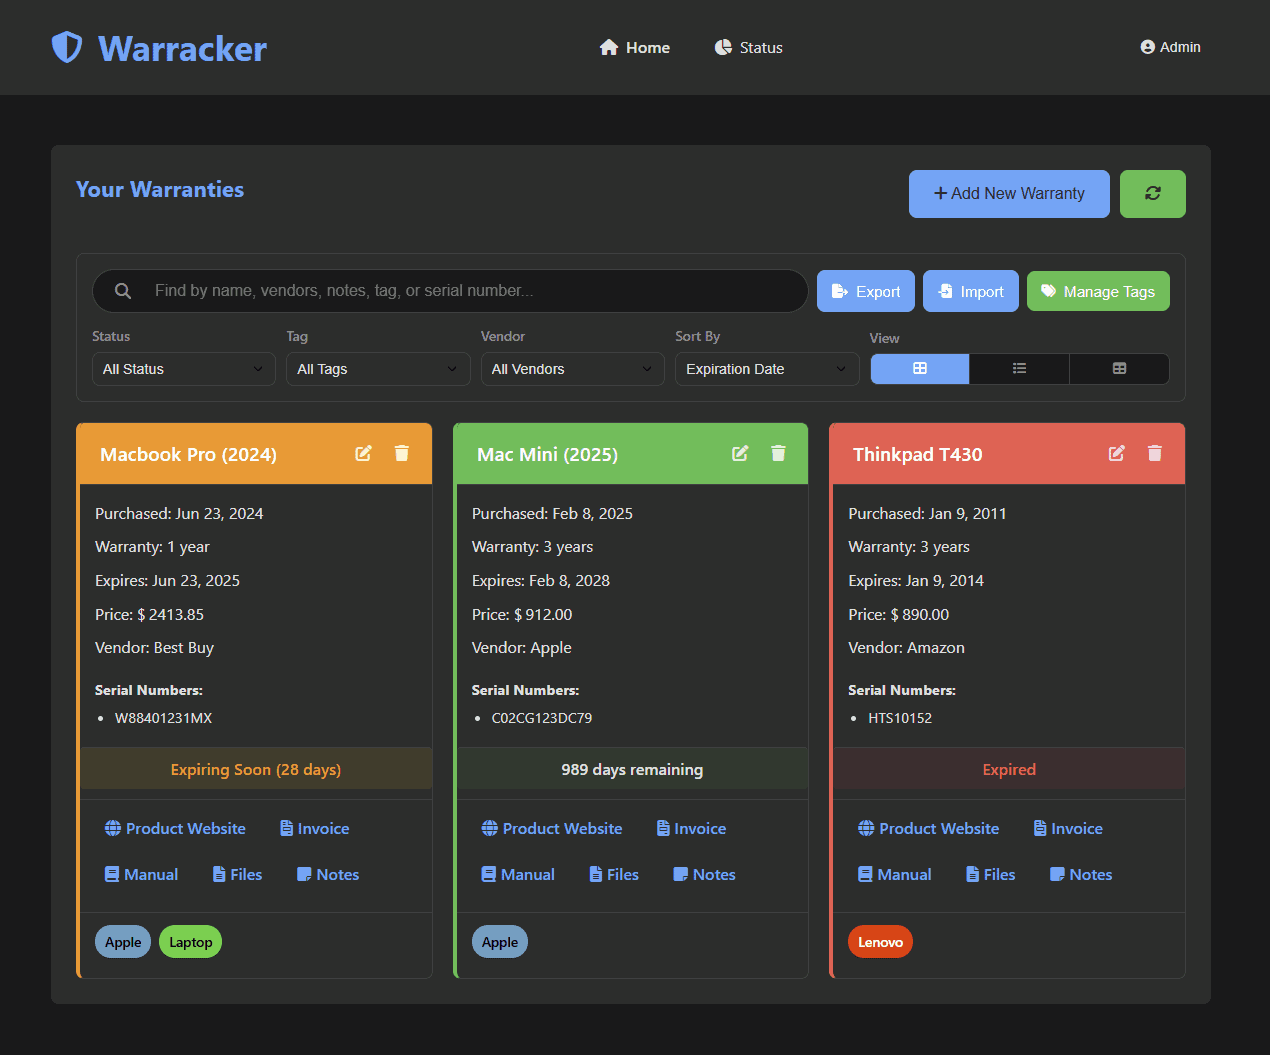Click the search magnifier icon

point(123,291)
